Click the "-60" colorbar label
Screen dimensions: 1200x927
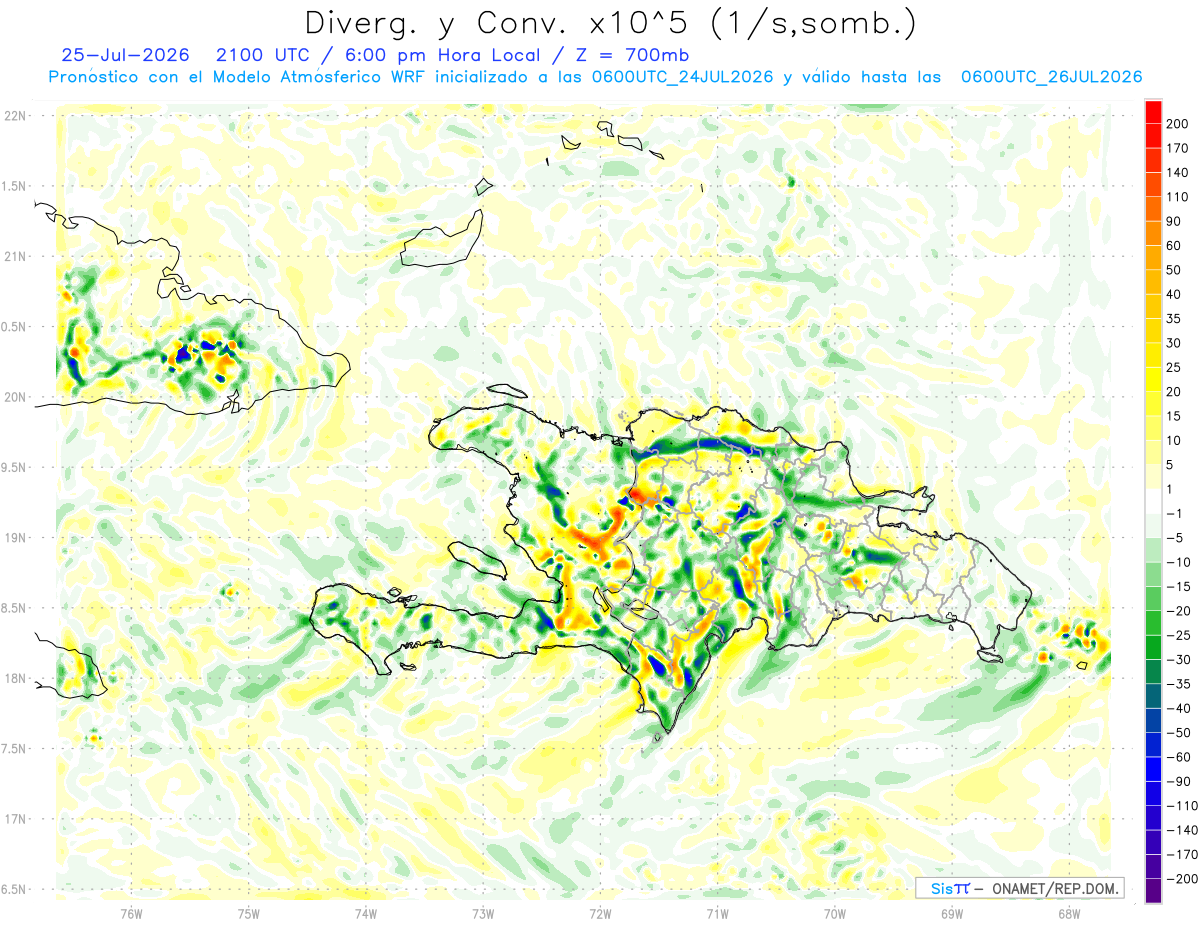pos(1178,757)
